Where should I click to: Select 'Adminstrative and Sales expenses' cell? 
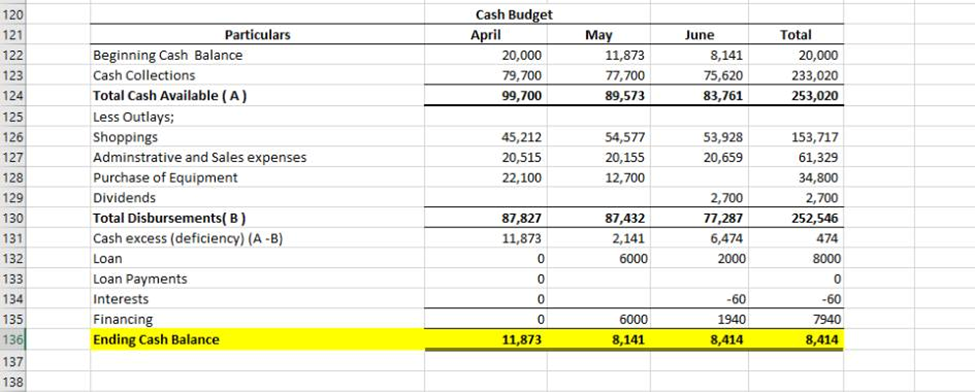(x=257, y=157)
